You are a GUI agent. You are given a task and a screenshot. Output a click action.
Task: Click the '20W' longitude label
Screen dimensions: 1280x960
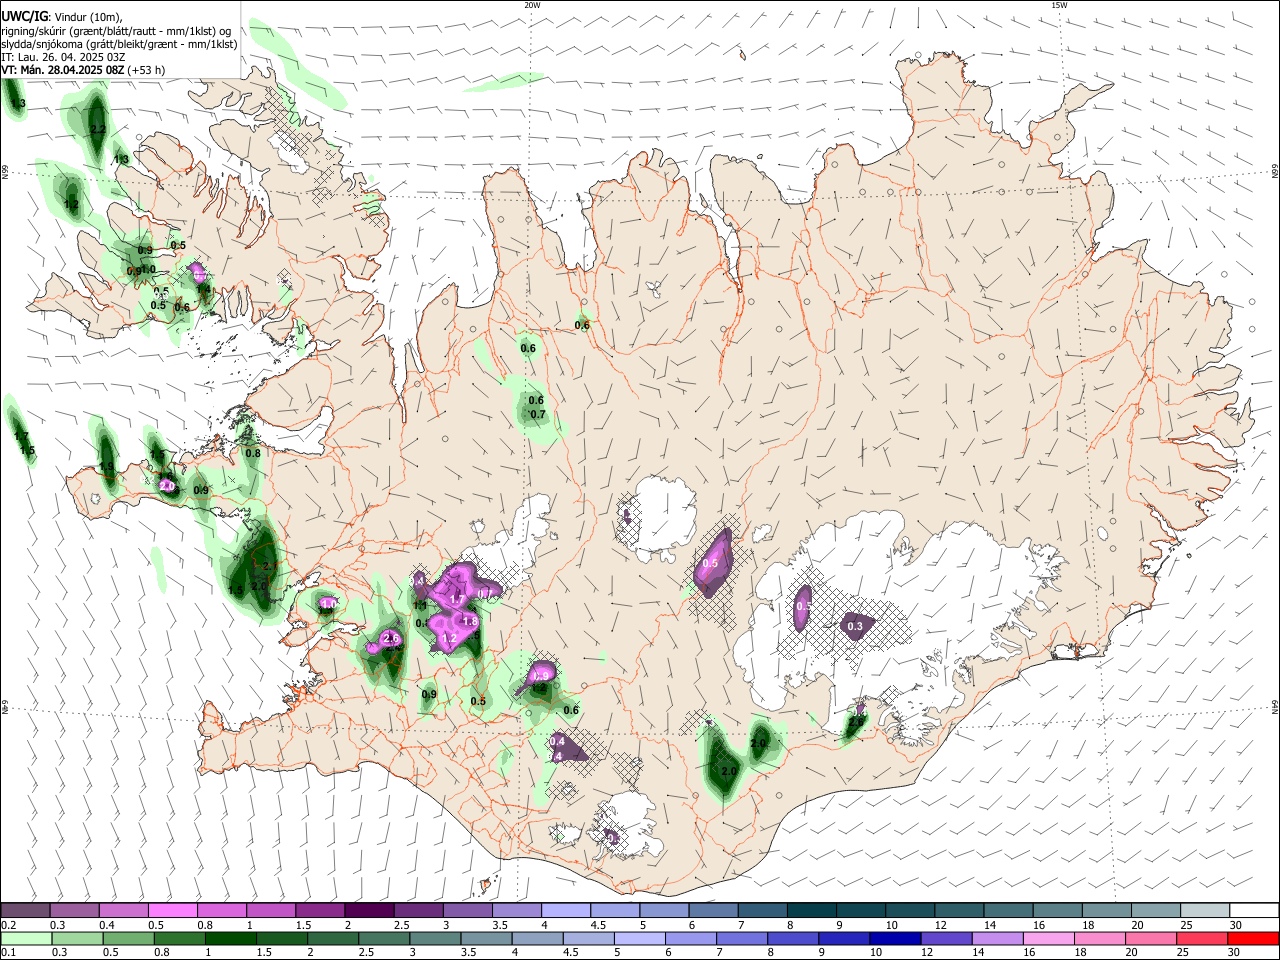click(533, 5)
